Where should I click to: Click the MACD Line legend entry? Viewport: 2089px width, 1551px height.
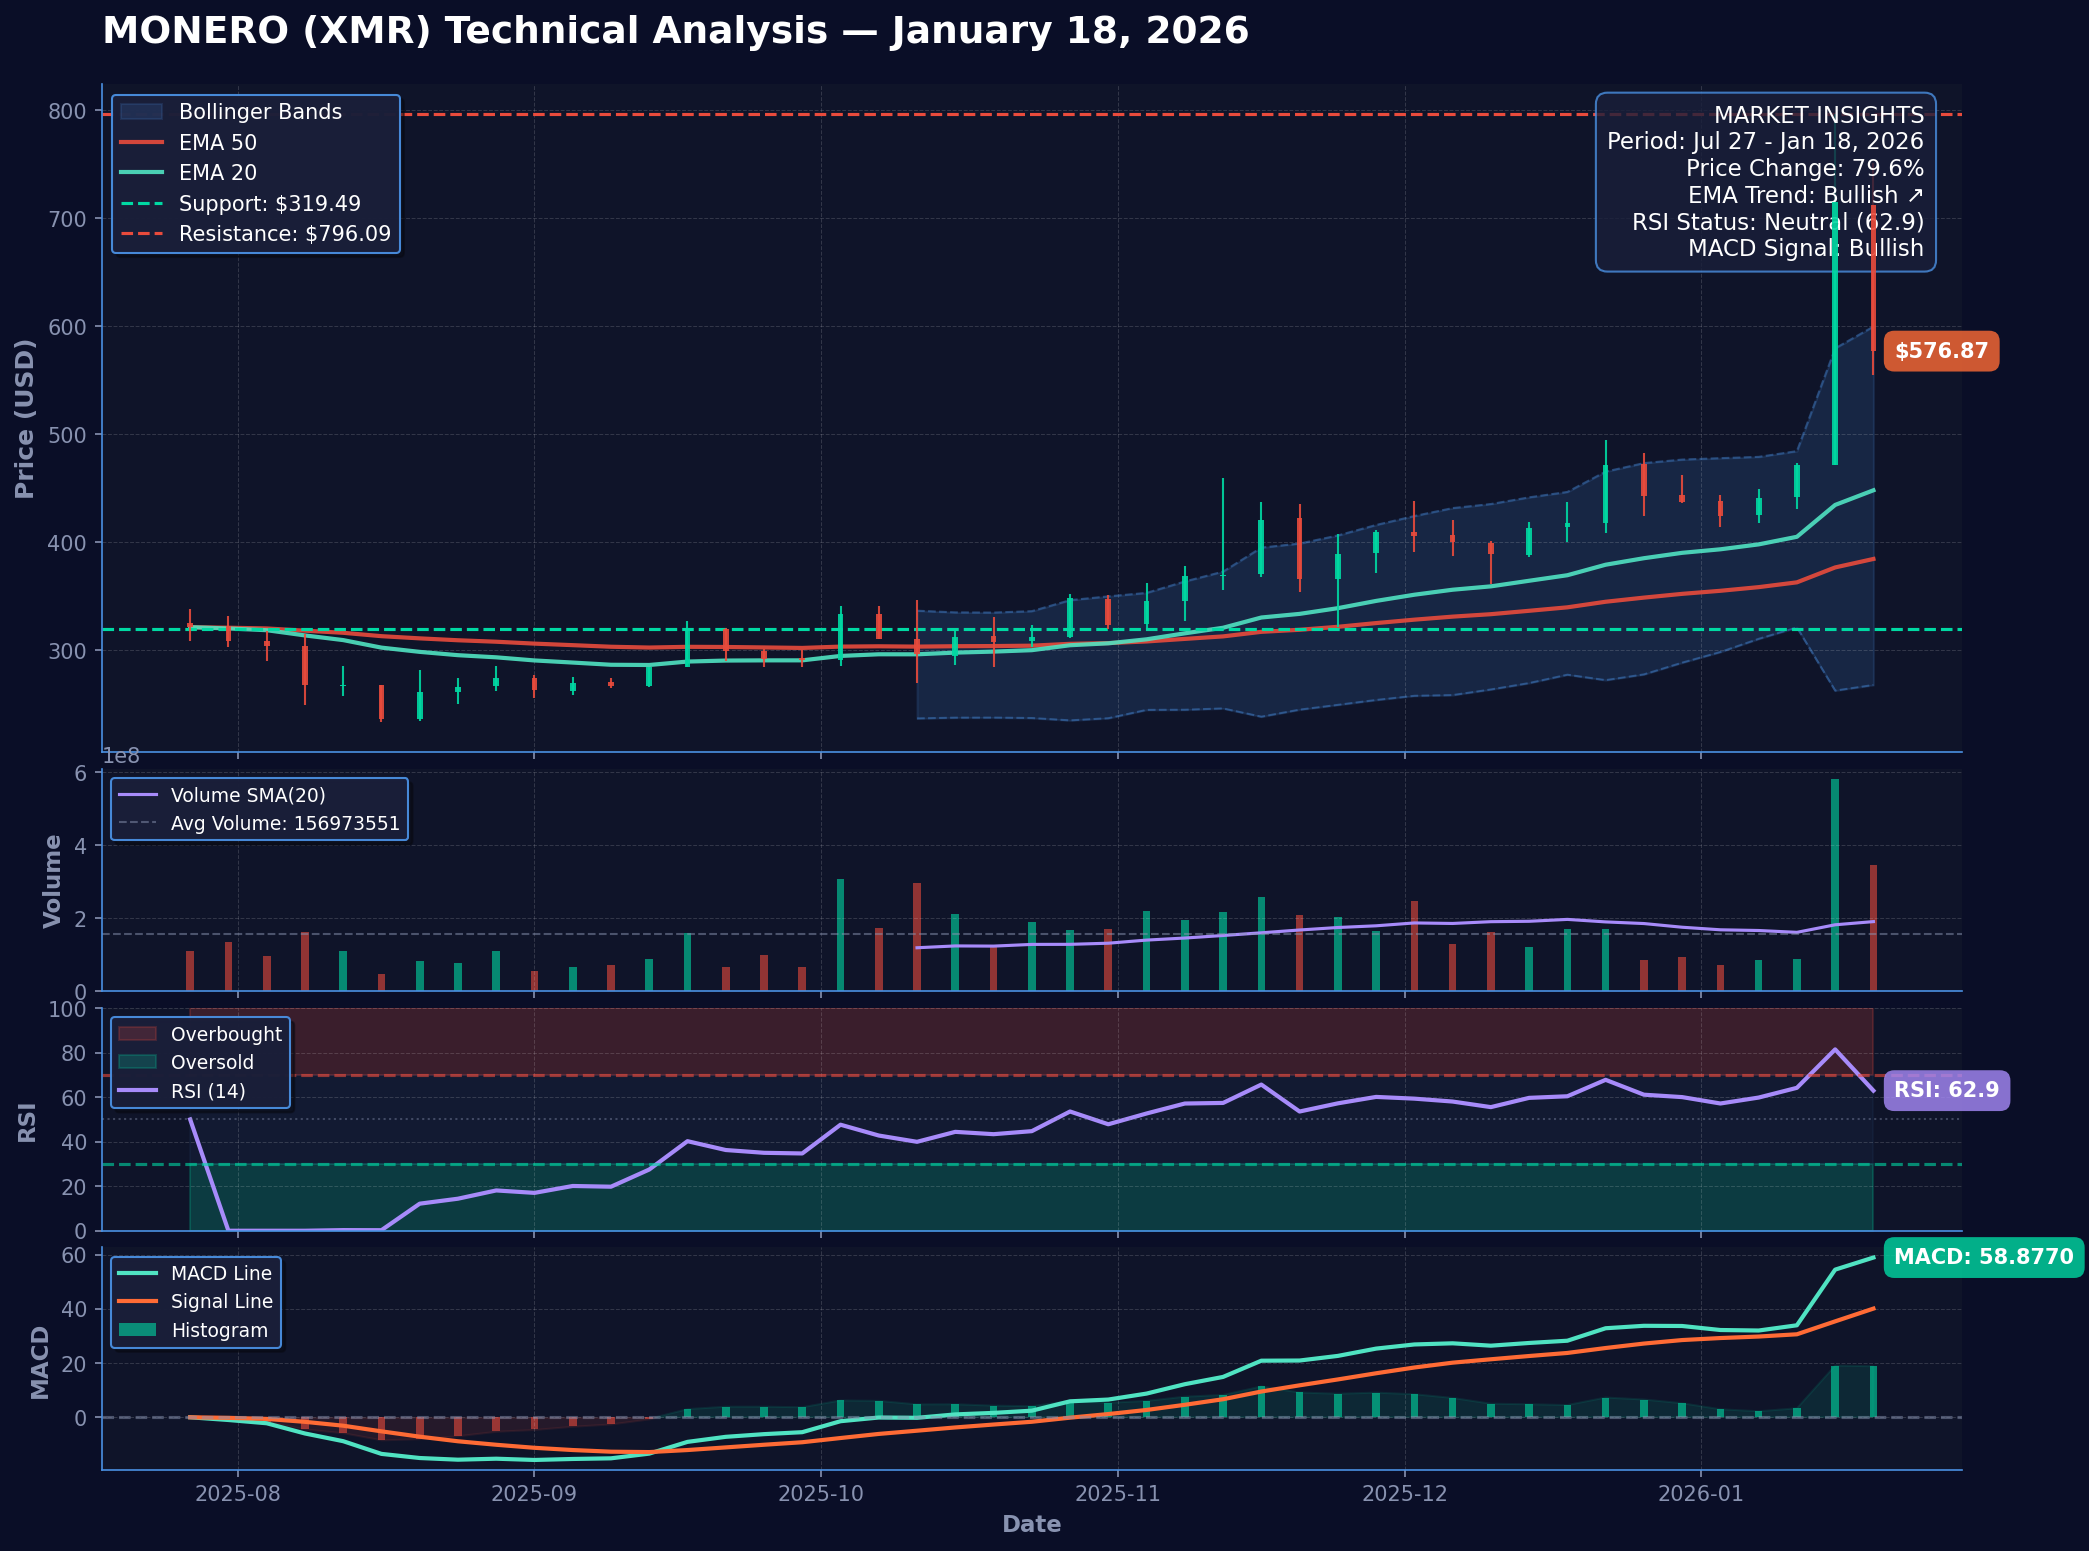[x=220, y=1273]
